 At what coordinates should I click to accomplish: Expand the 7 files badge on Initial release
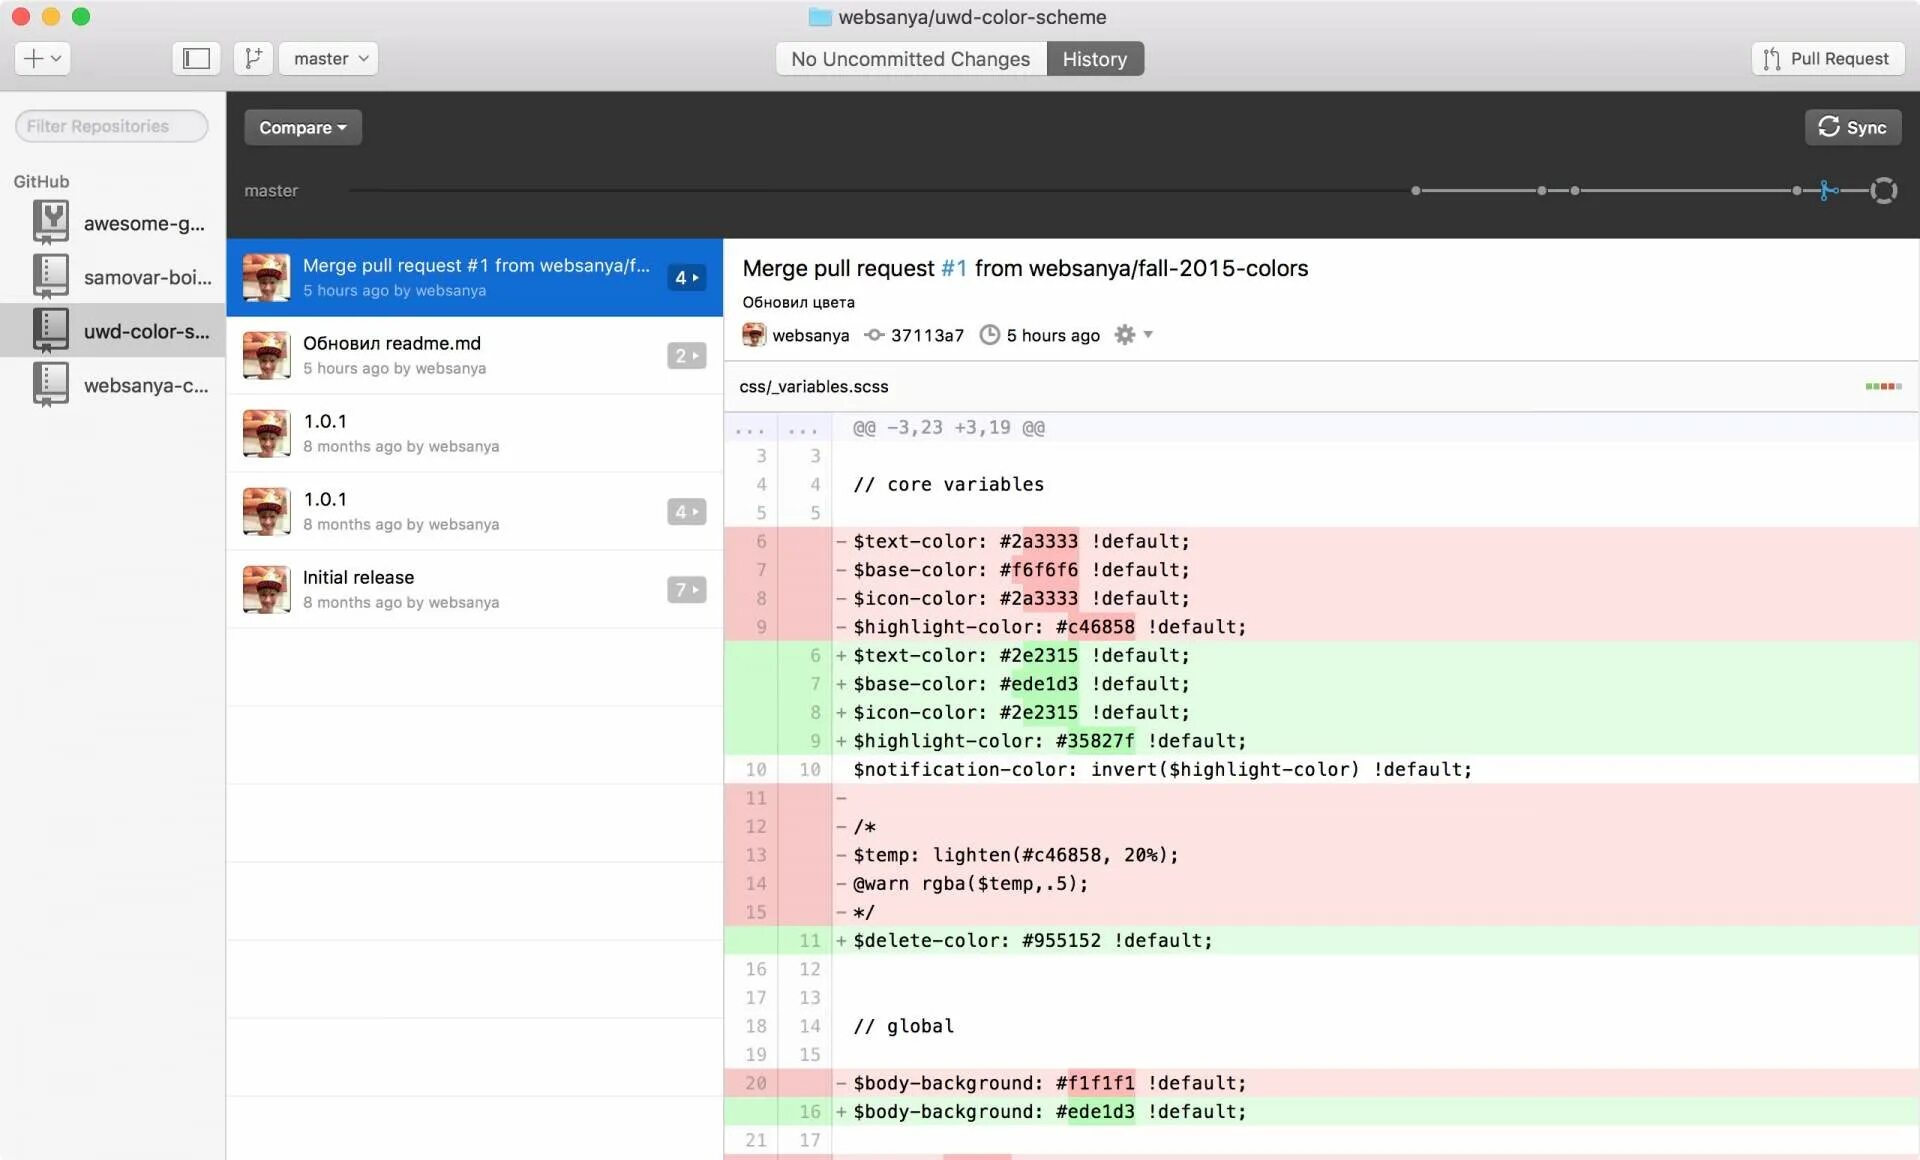[x=686, y=590]
